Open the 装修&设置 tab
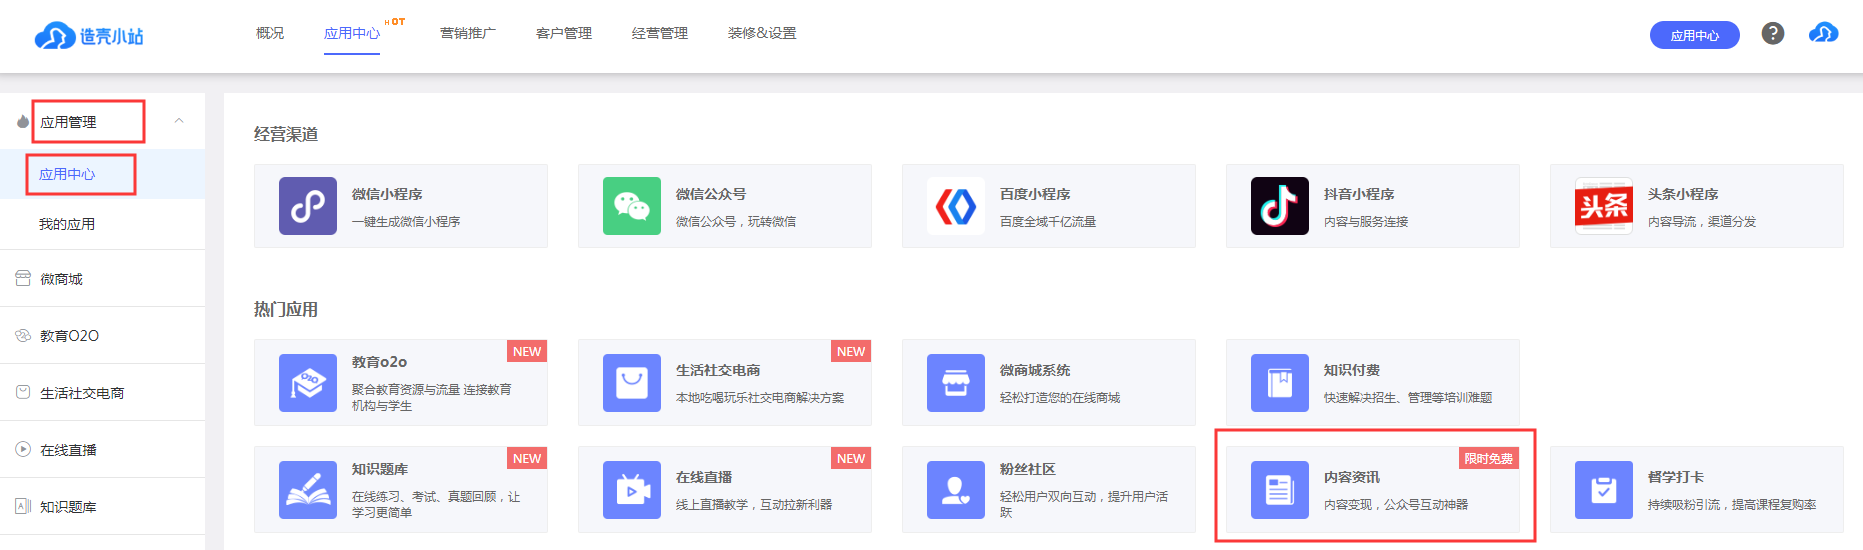1863x550 pixels. point(762,33)
